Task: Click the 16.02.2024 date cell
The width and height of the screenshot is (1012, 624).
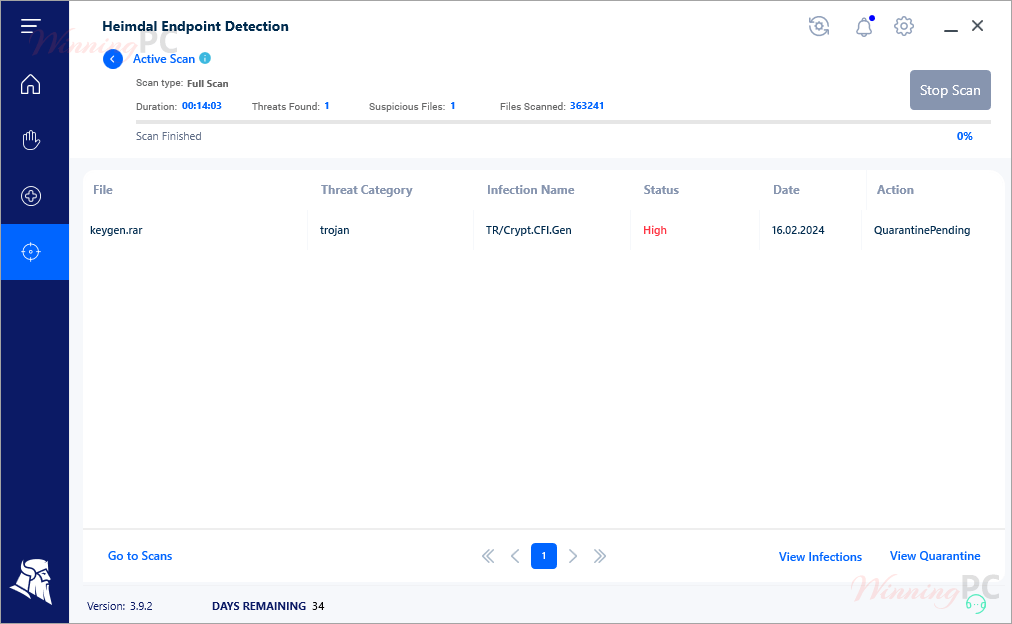Action: tap(798, 230)
